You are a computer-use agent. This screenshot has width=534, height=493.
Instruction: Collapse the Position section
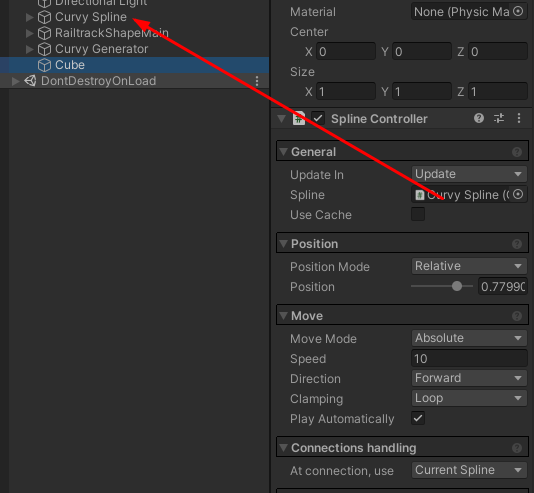283,244
